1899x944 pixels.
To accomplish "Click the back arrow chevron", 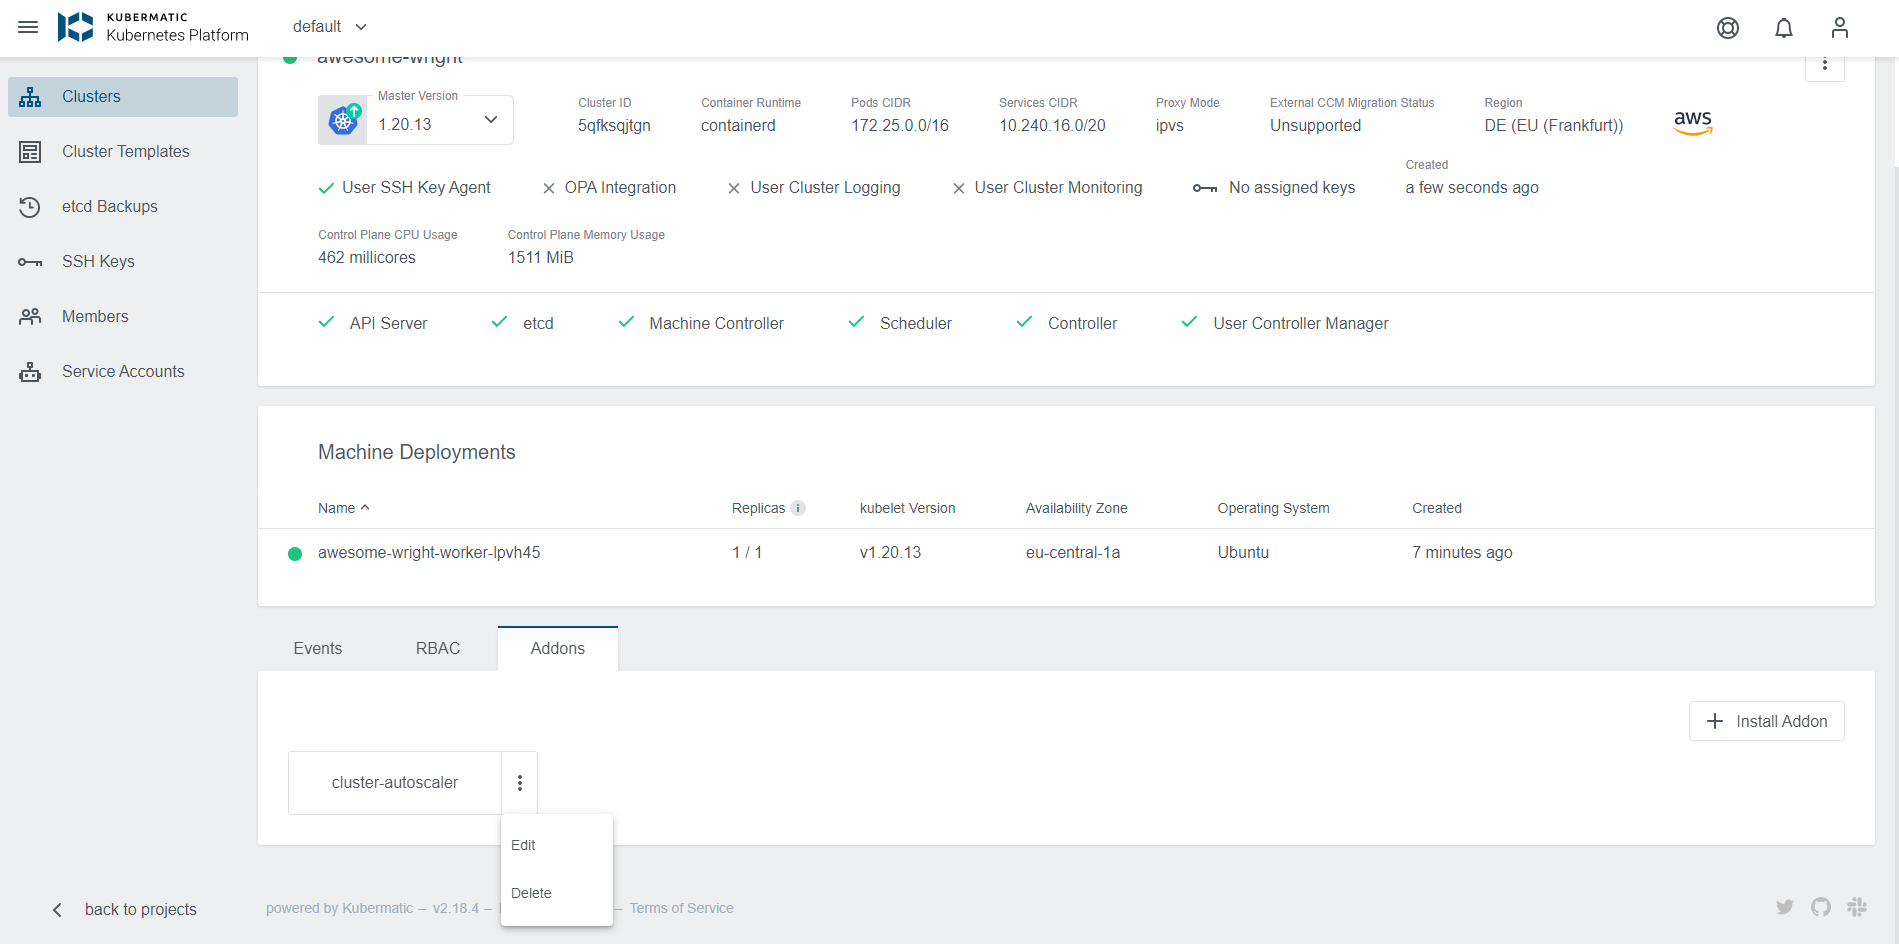I will pos(57,910).
